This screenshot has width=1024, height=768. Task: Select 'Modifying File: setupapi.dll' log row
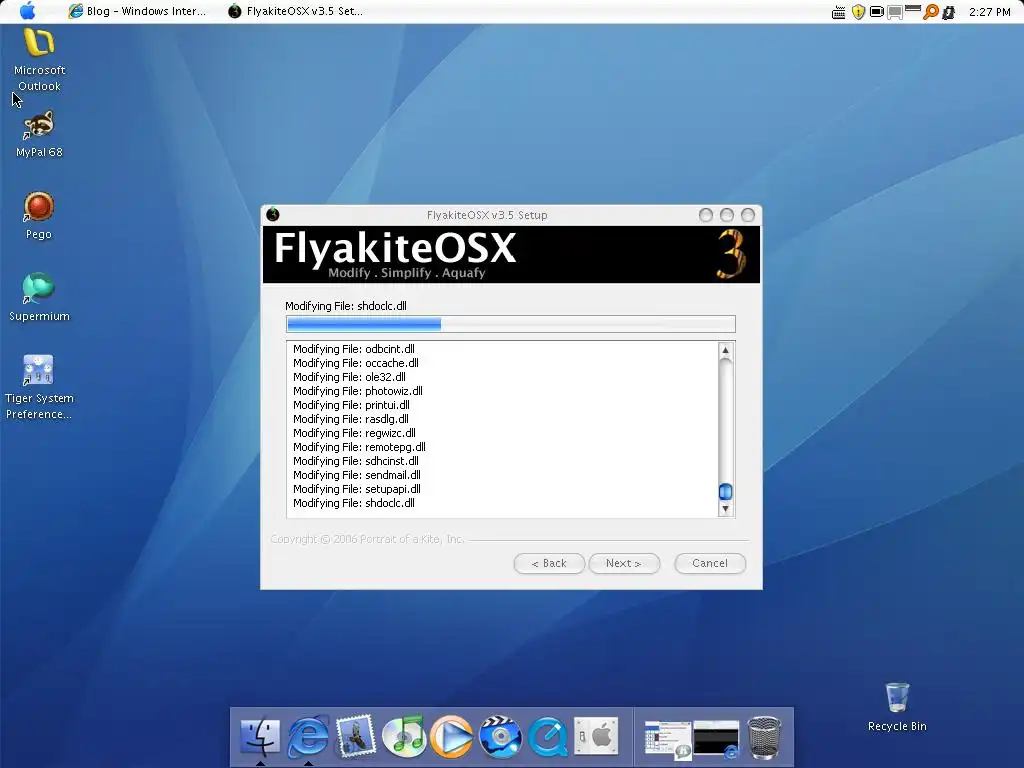point(357,489)
